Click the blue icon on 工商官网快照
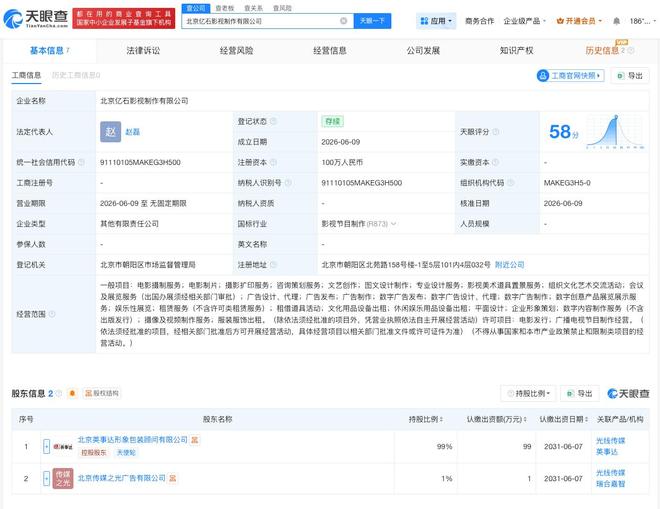Screen dimensions: 660x509 (543, 75)
